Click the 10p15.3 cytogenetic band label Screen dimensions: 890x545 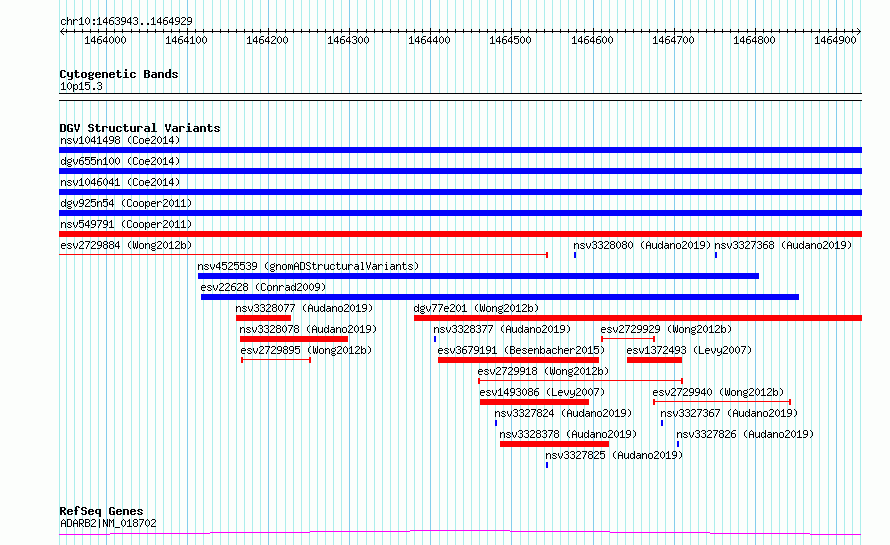coord(81,86)
